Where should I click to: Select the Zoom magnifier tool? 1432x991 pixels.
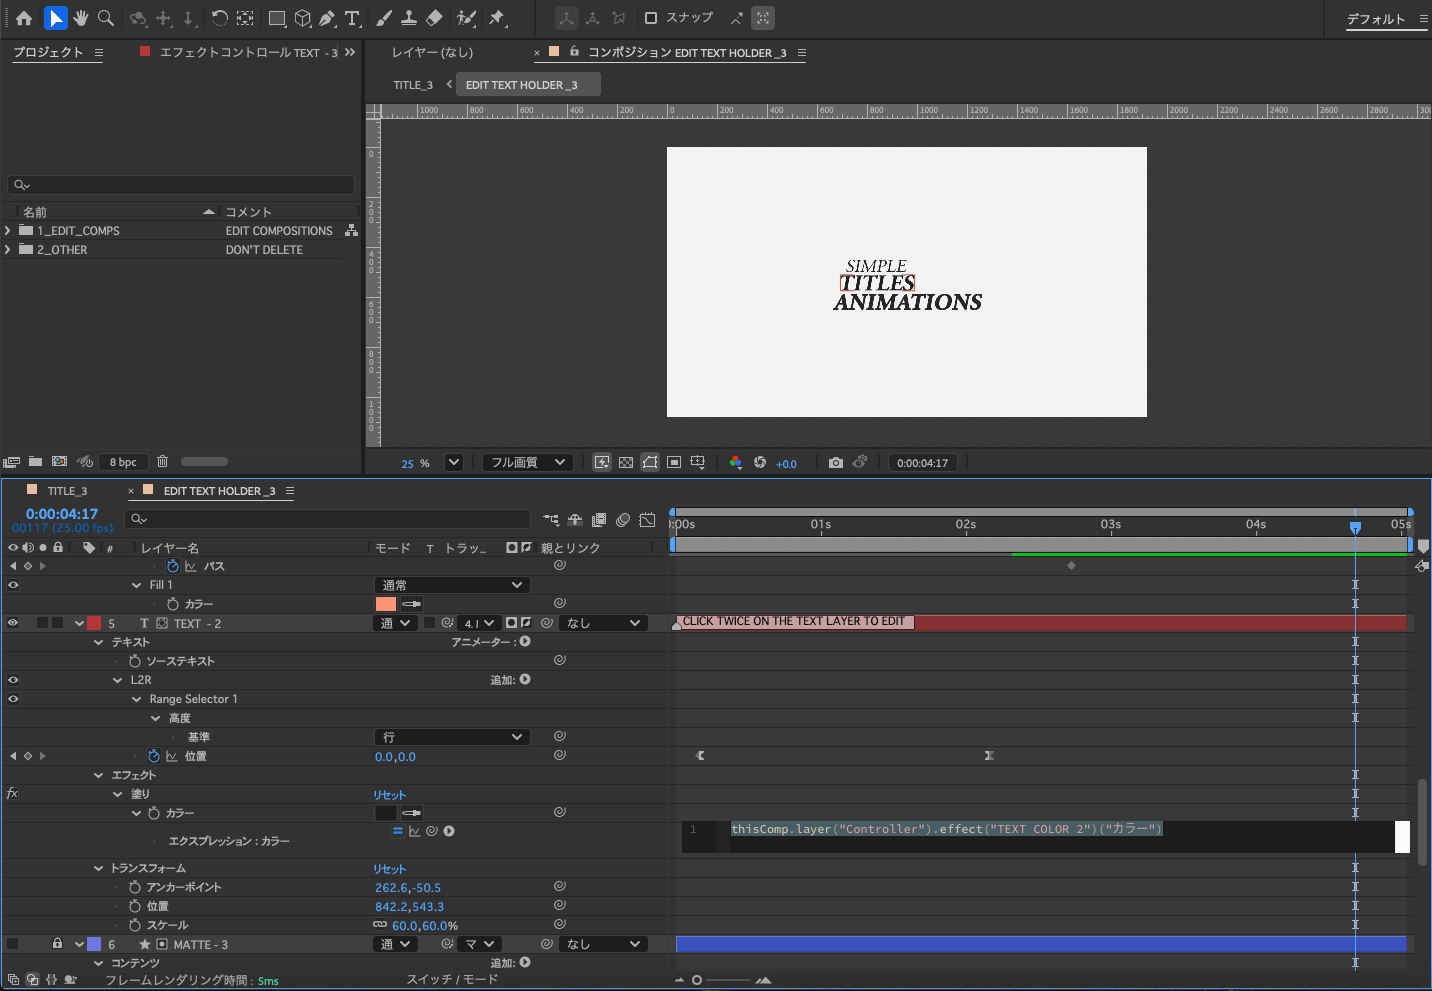pyautogui.click(x=106, y=18)
